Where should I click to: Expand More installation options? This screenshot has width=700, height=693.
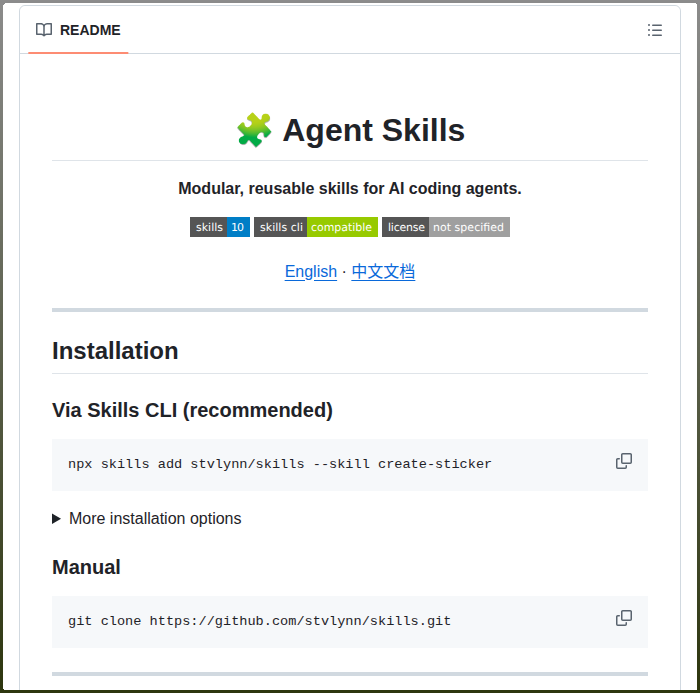[x=147, y=518]
